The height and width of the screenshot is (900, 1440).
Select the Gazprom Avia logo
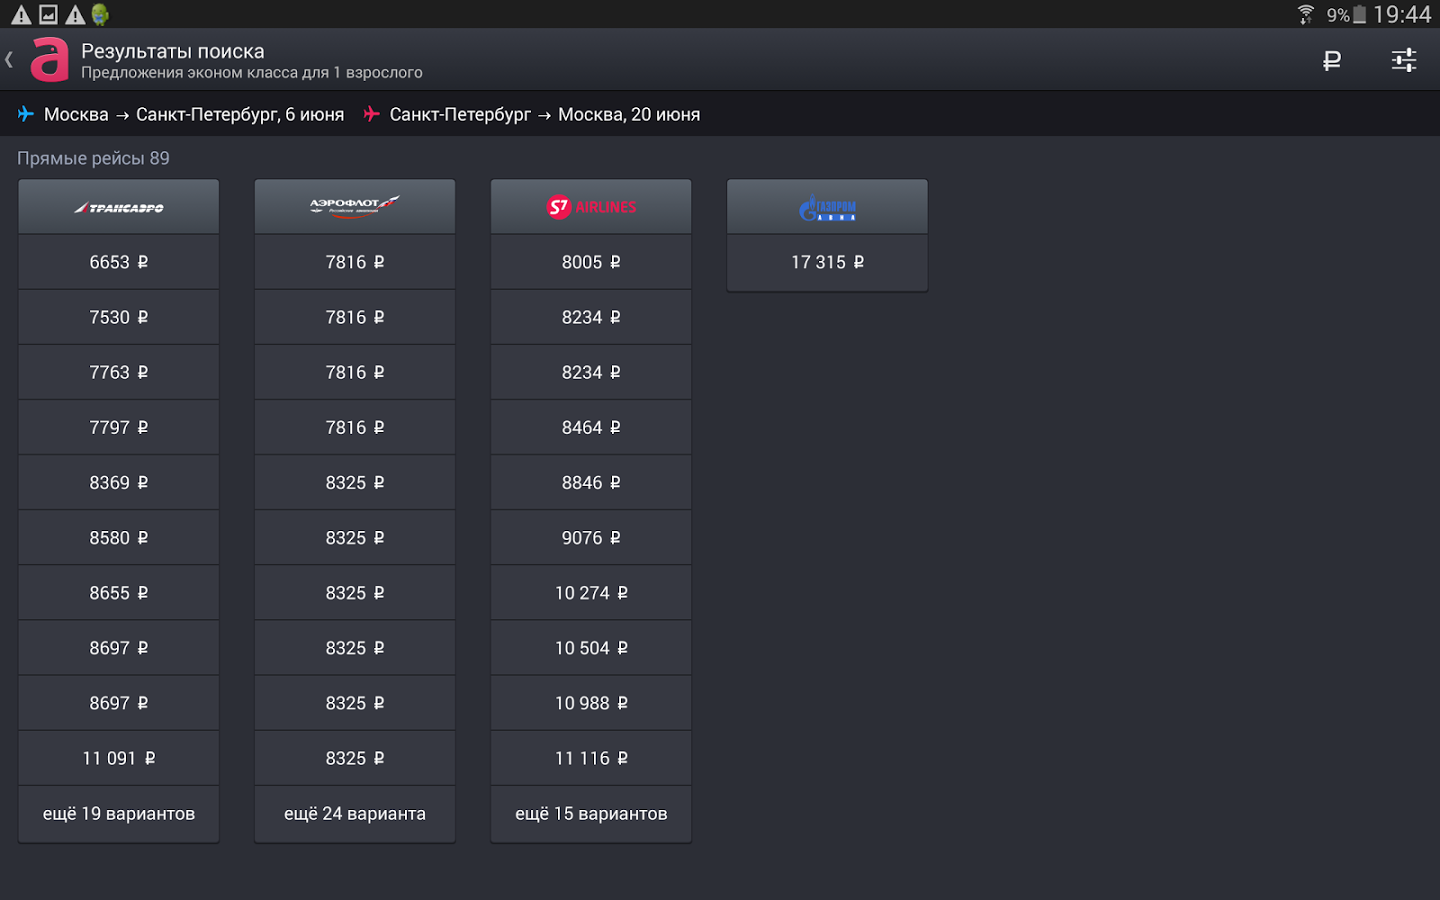coord(827,208)
